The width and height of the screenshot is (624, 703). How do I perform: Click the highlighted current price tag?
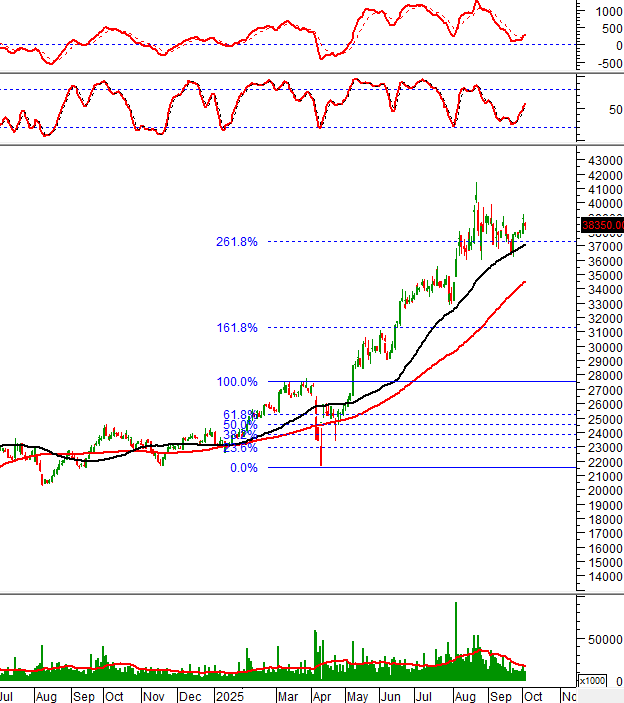(x=602, y=225)
